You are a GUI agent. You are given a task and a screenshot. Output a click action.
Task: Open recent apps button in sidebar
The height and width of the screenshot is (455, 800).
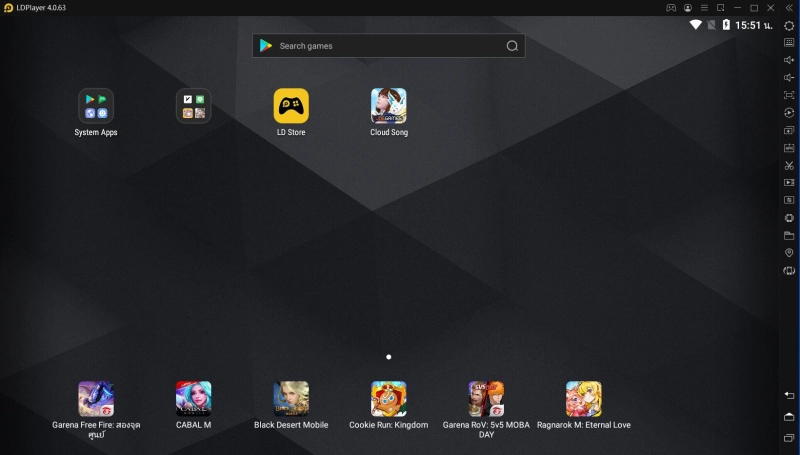[789, 438]
